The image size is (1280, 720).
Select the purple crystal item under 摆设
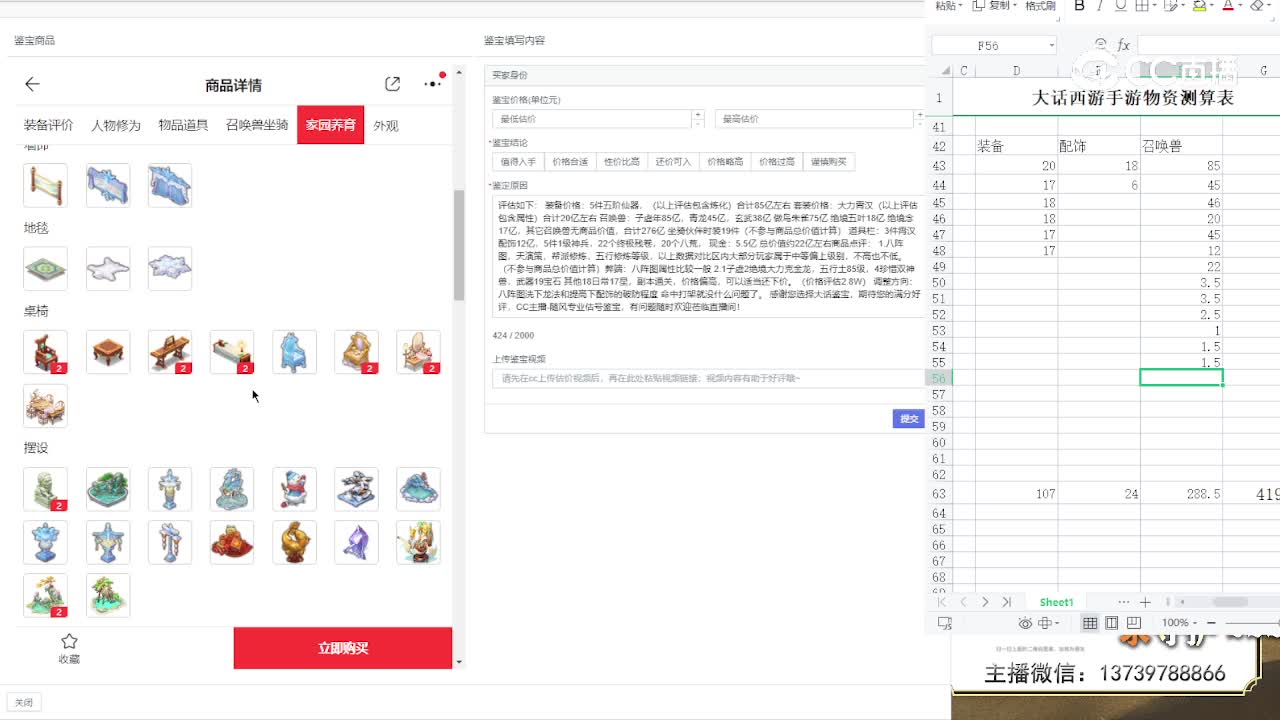(x=356, y=542)
